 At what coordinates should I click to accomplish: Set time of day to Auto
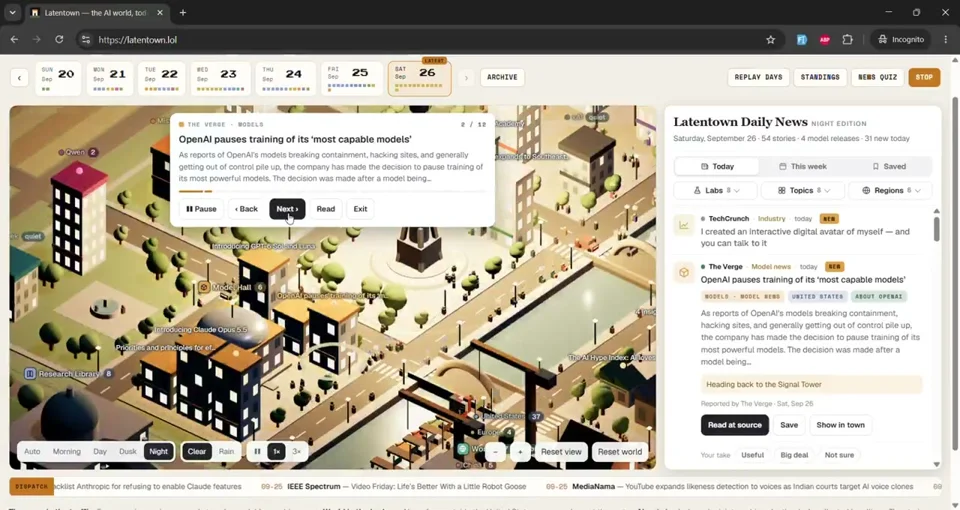tap(32, 452)
